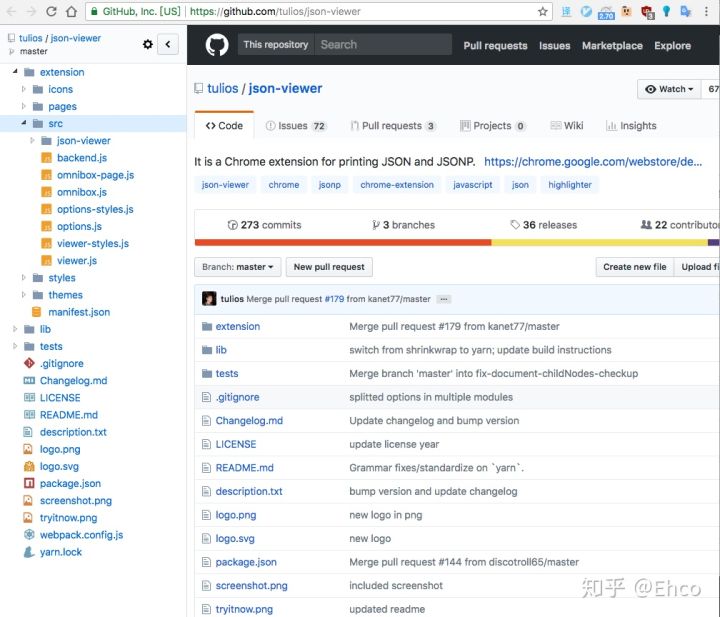Open the Pull requests repository tab
This screenshot has width=720, height=617.
(392, 126)
